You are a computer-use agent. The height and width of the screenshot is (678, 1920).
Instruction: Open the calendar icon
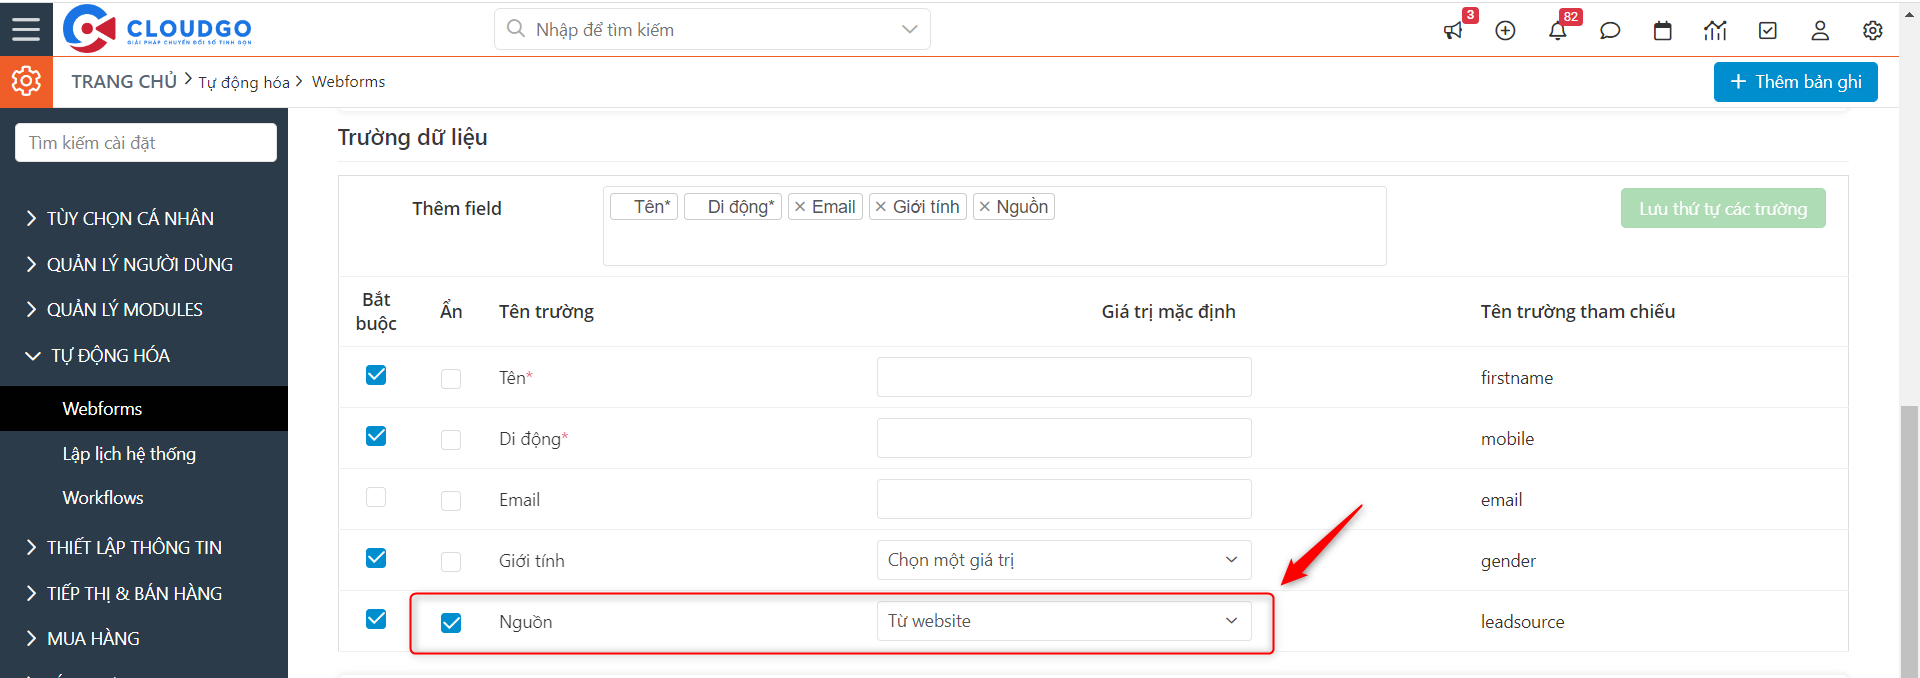pos(1662,31)
